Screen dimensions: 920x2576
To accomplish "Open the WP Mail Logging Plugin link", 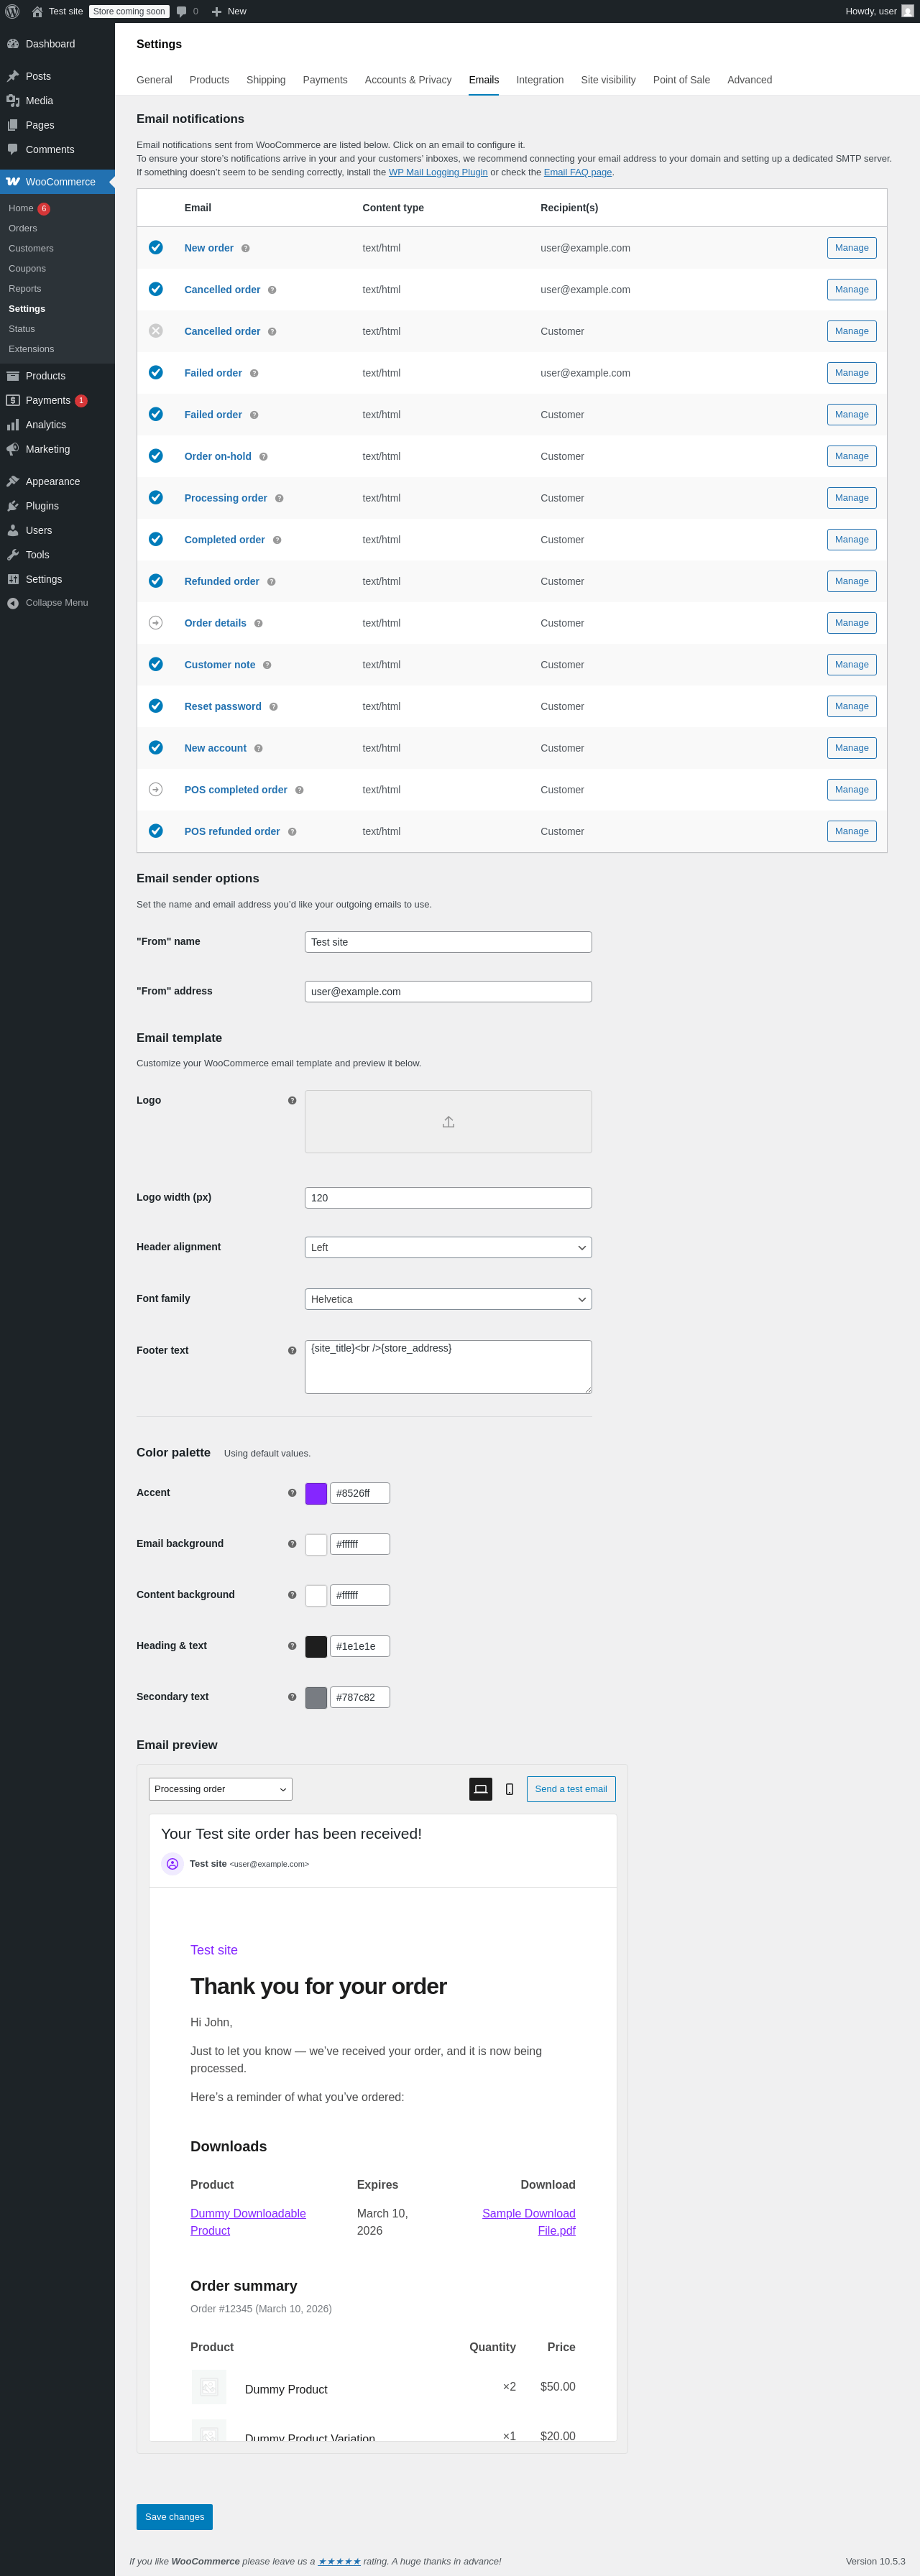I will click(x=438, y=172).
